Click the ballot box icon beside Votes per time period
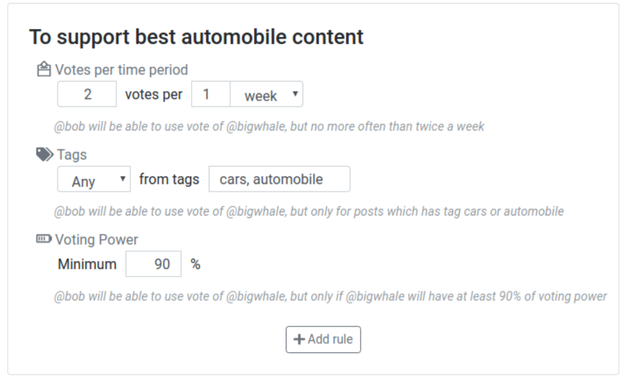 tap(44, 69)
